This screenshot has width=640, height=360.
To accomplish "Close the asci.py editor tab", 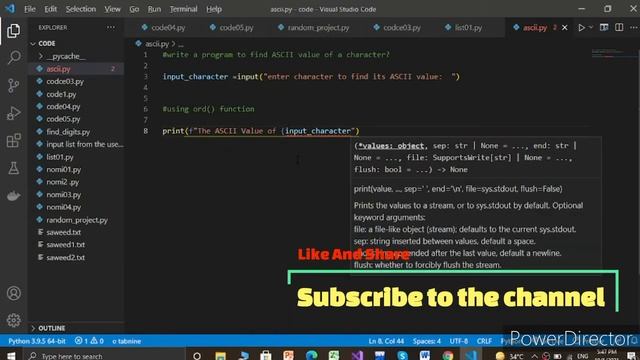I will (x=564, y=28).
